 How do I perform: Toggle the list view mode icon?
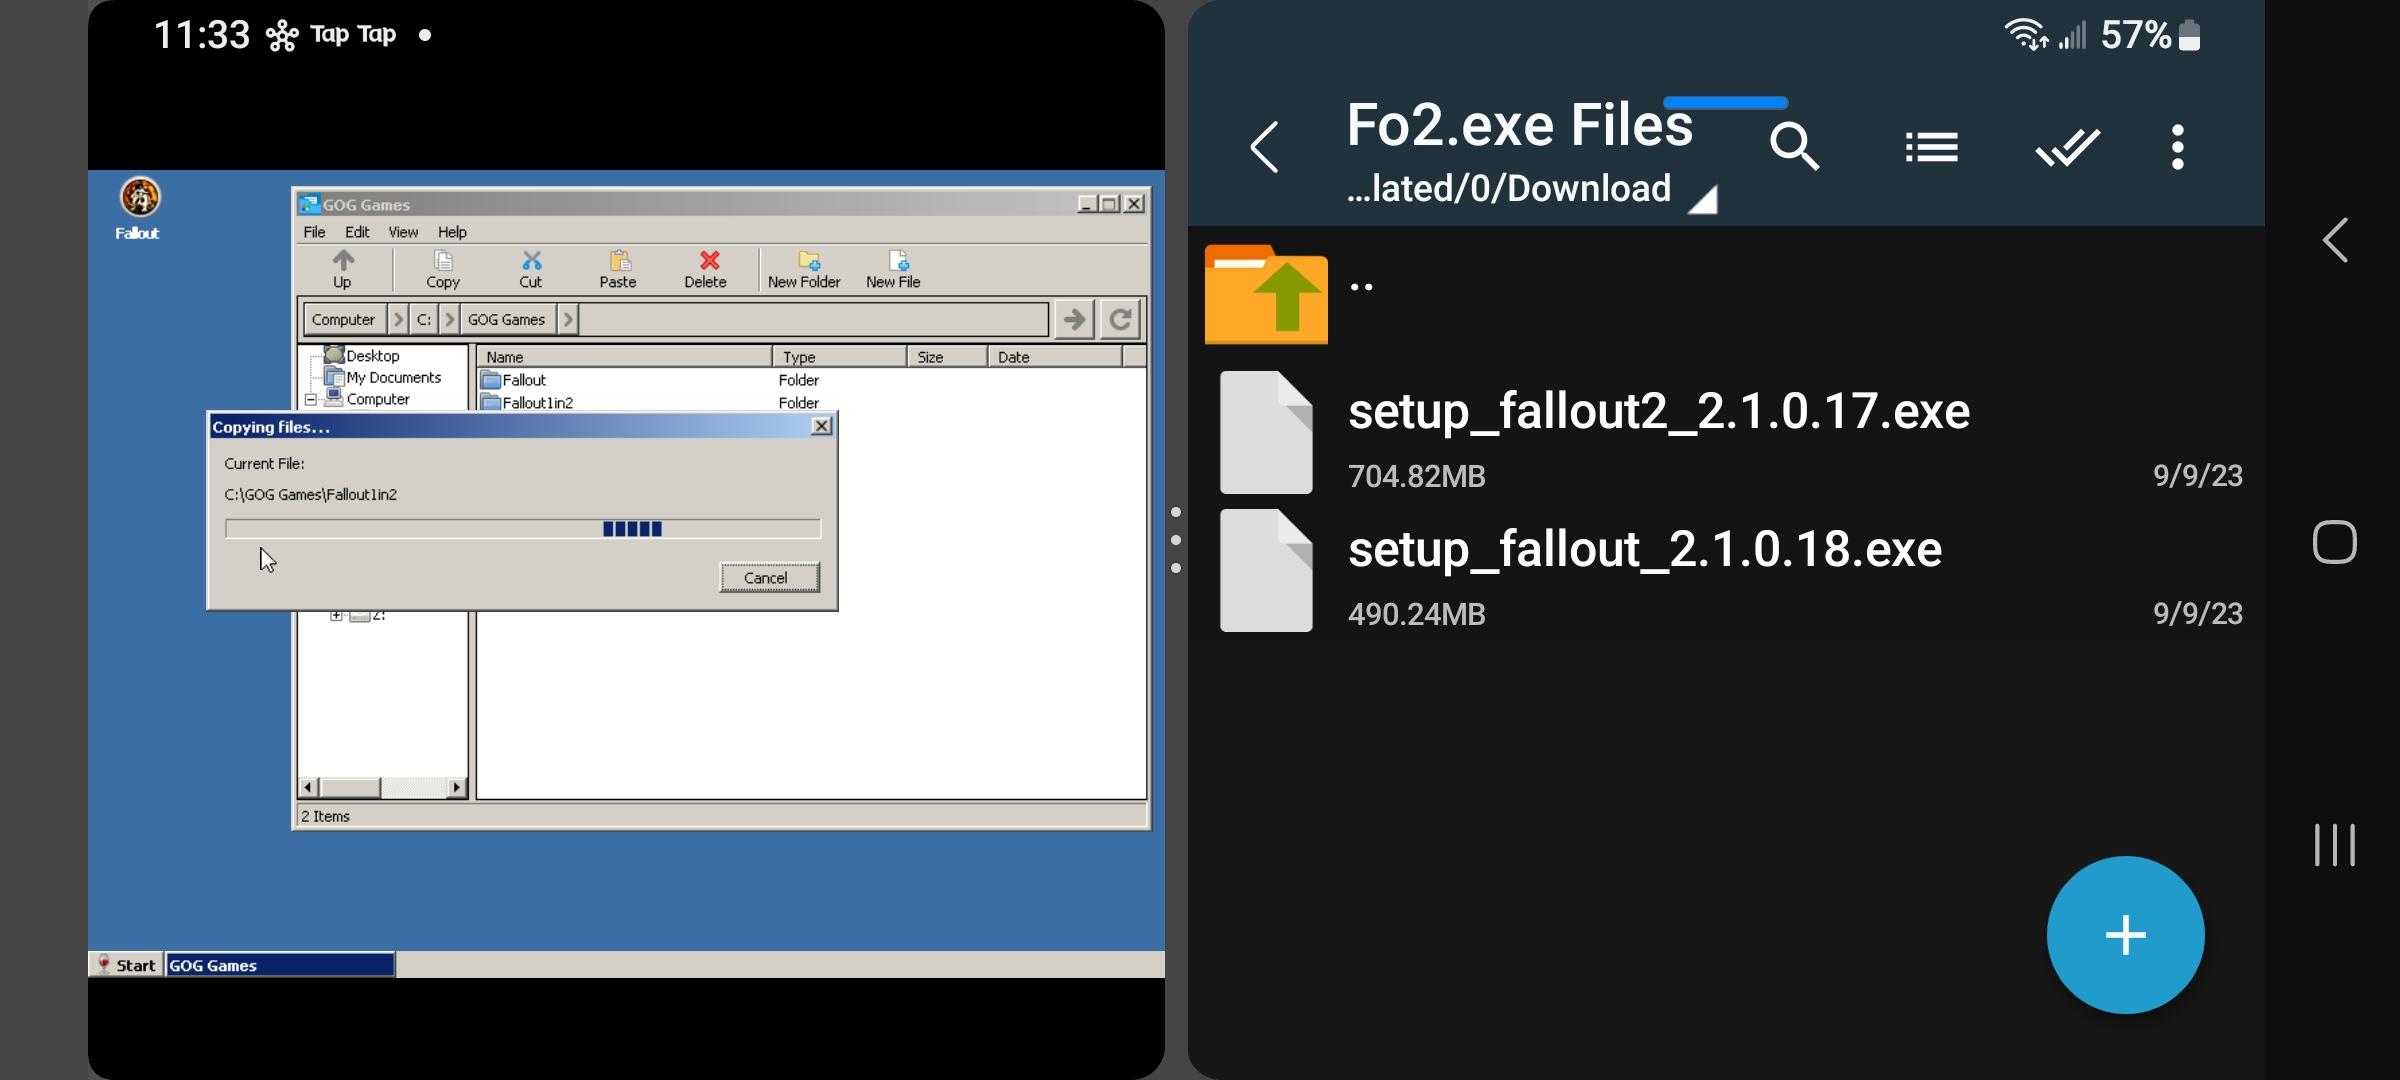pos(1932,148)
